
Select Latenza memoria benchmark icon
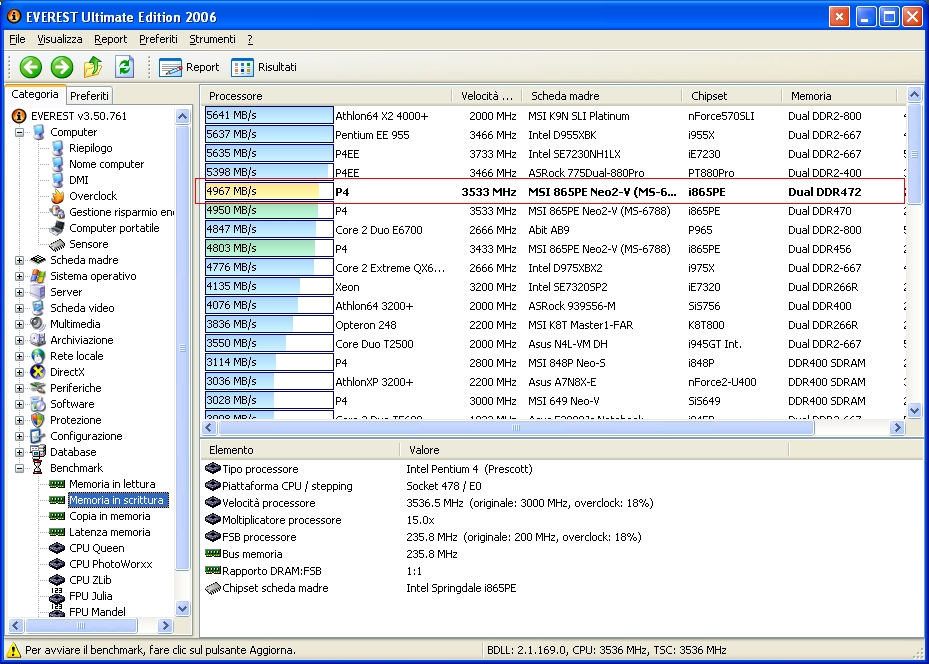pos(57,532)
